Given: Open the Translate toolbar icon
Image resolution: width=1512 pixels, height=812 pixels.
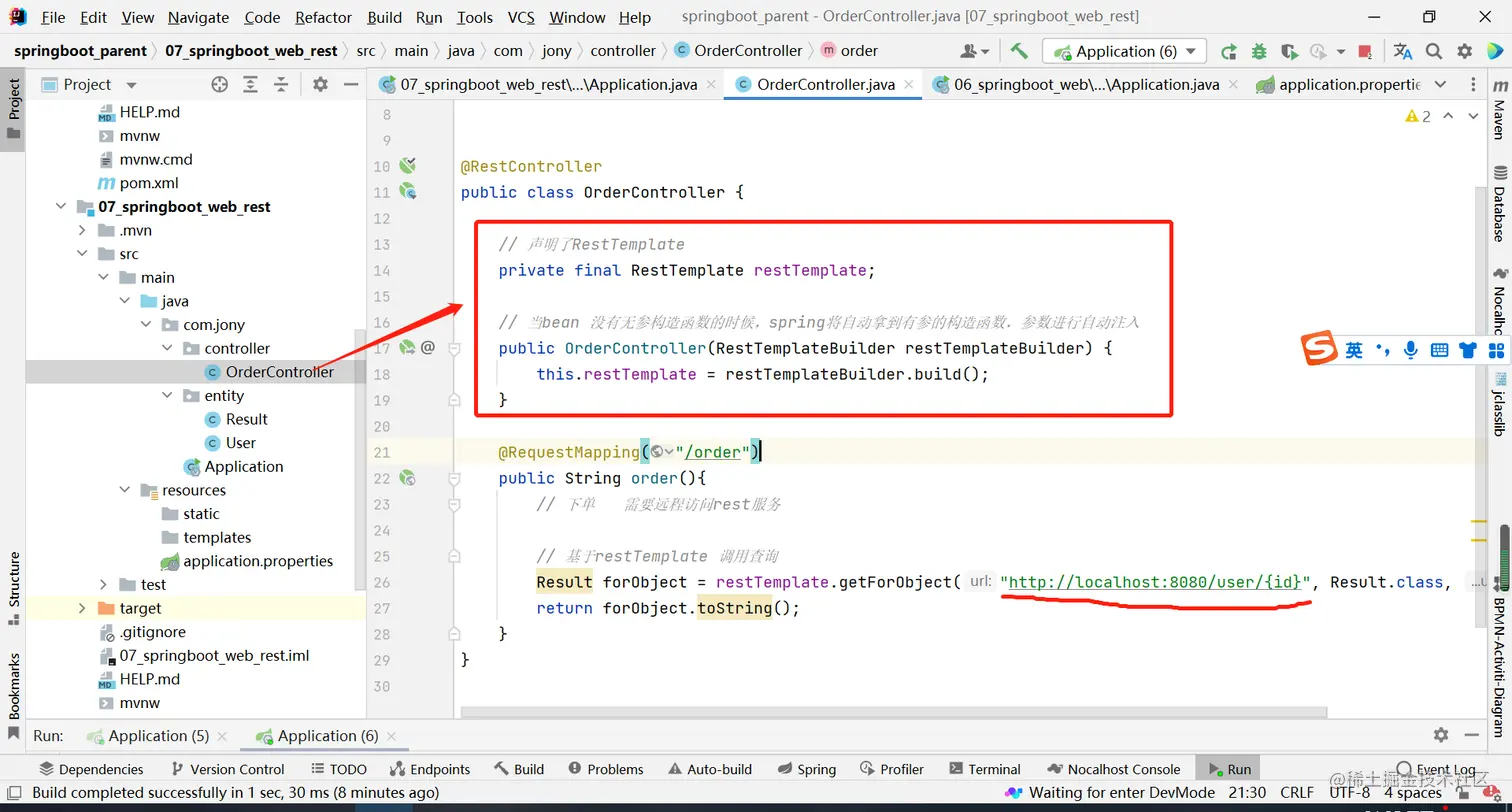Looking at the screenshot, I should (x=1403, y=51).
